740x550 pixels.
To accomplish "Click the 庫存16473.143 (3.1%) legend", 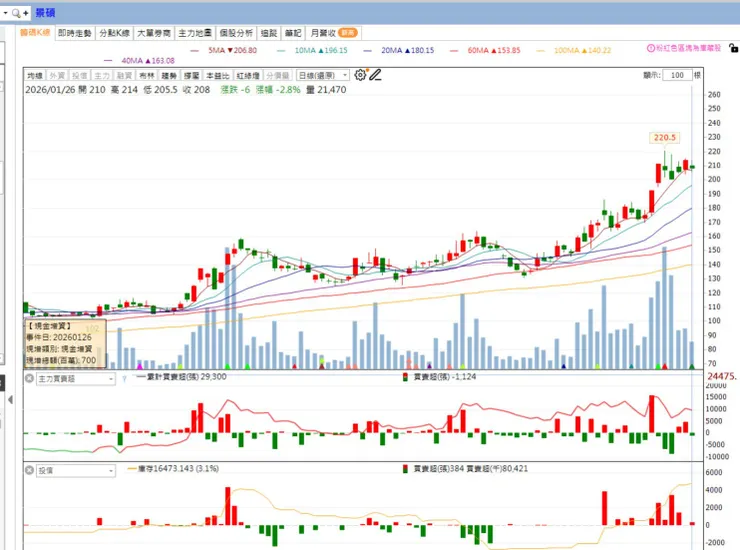I will pos(173,468).
